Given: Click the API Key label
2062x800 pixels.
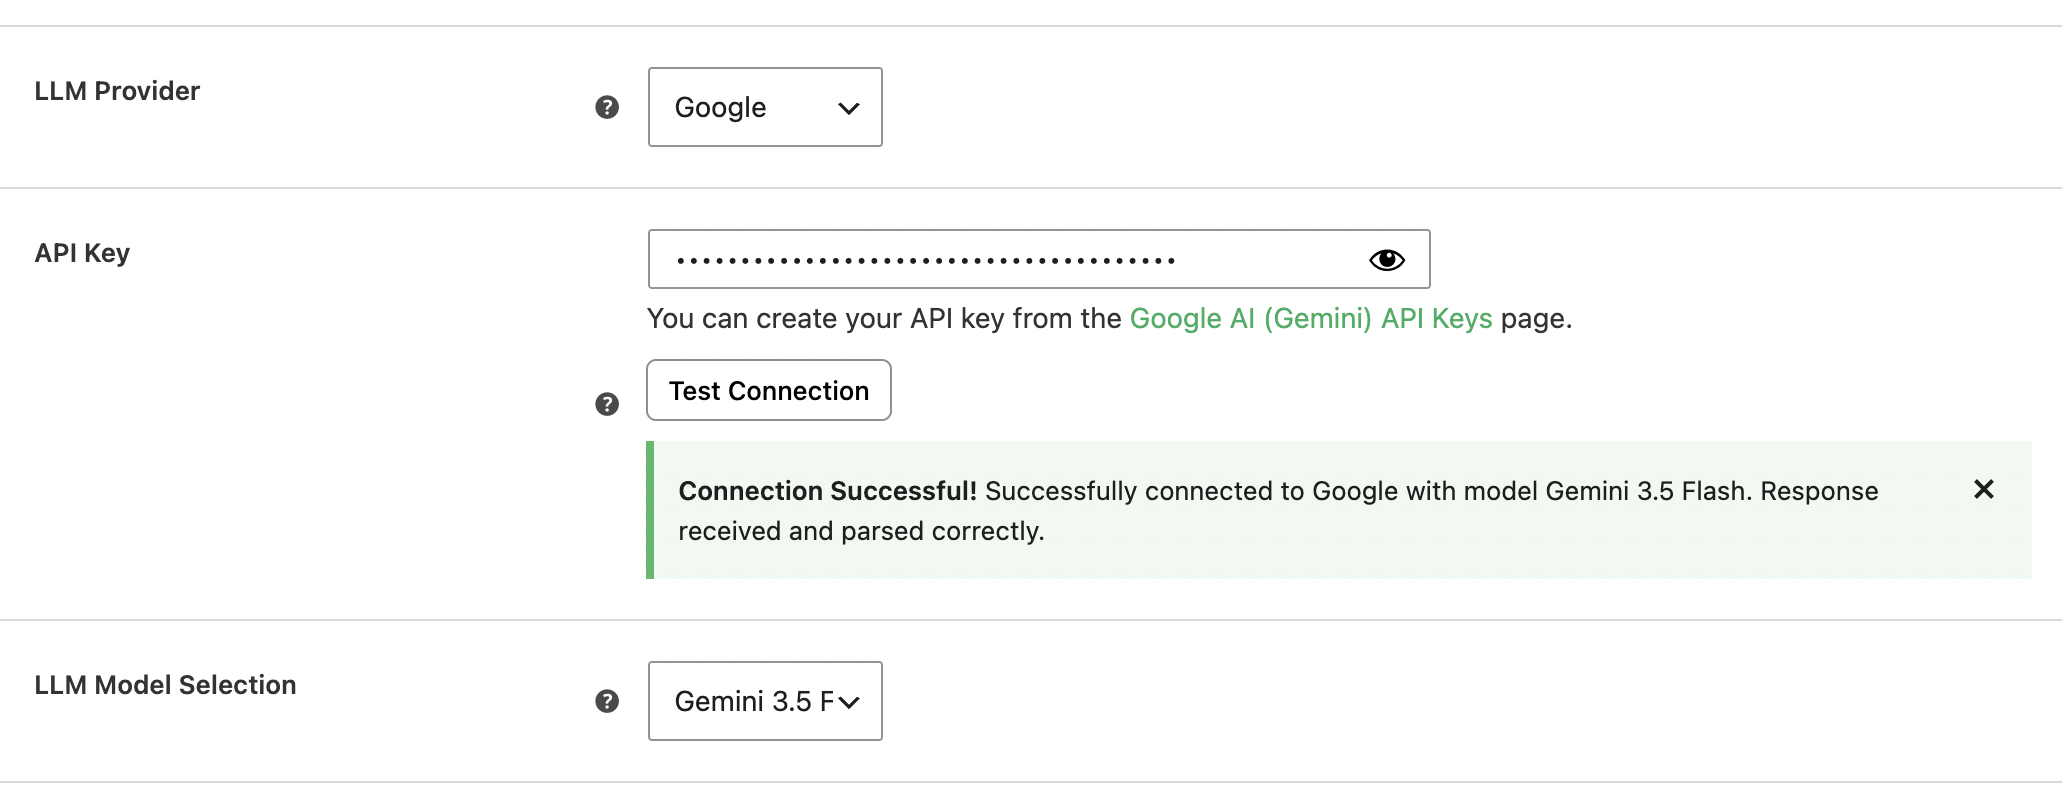Looking at the screenshot, I should 82,253.
